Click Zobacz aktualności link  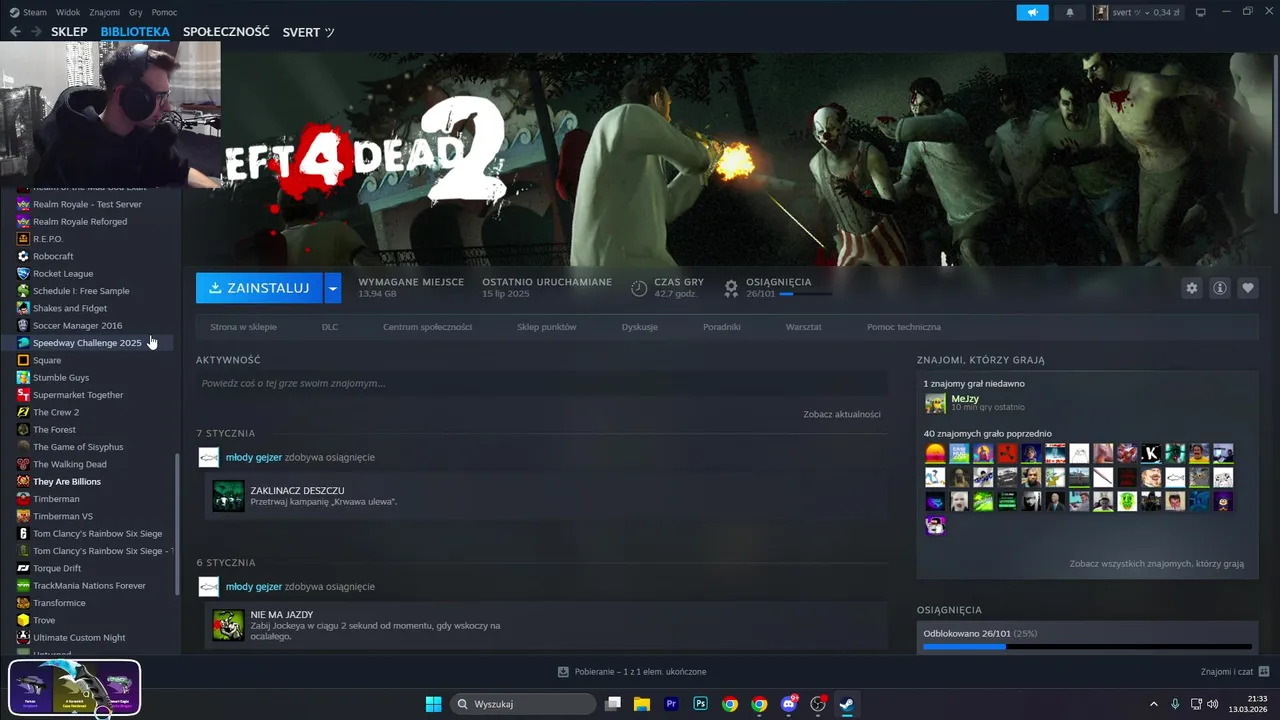(842, 414)
